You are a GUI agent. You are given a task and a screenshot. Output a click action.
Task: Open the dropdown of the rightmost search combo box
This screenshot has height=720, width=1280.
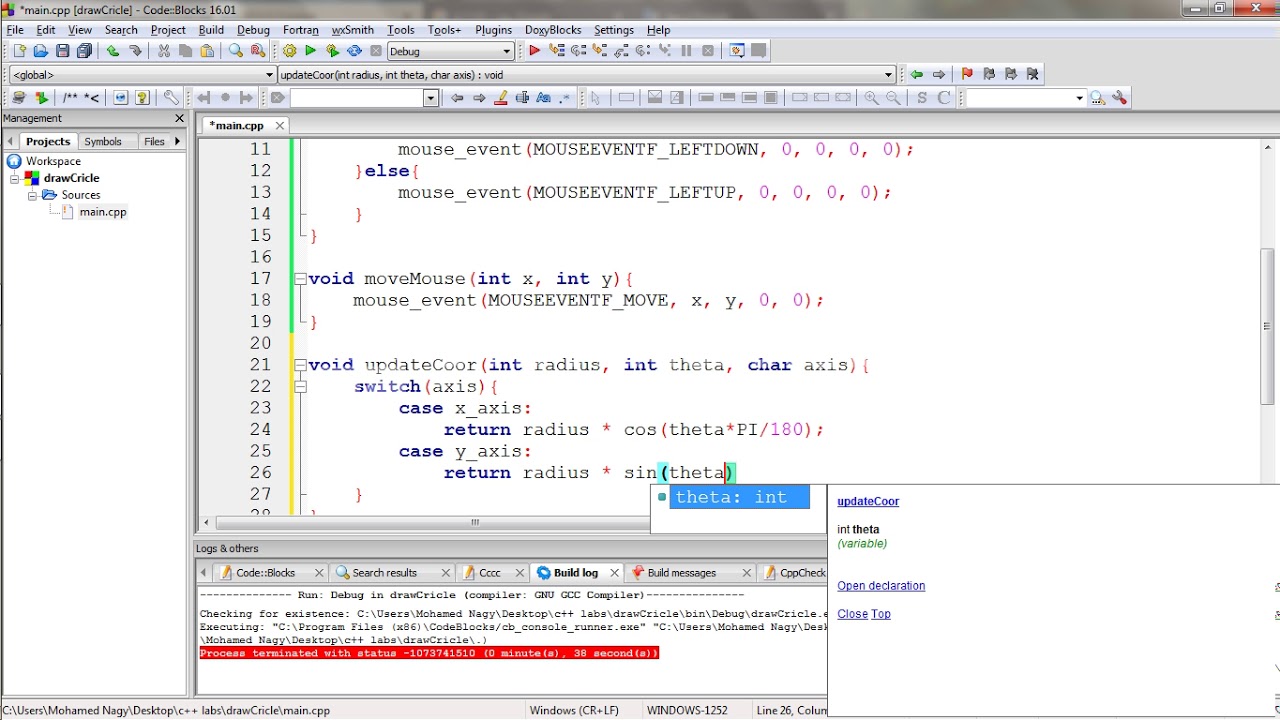coord(1080,98)
